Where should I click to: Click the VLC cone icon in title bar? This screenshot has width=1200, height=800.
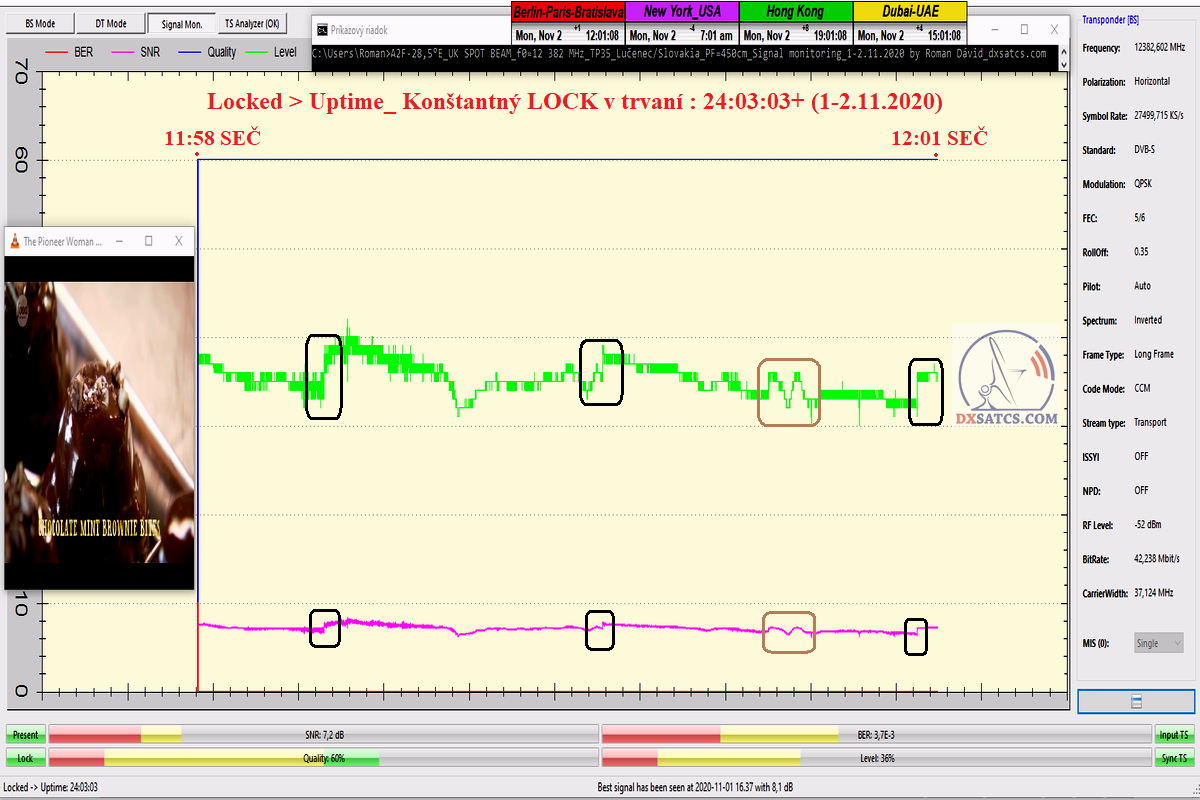(14, 241)
